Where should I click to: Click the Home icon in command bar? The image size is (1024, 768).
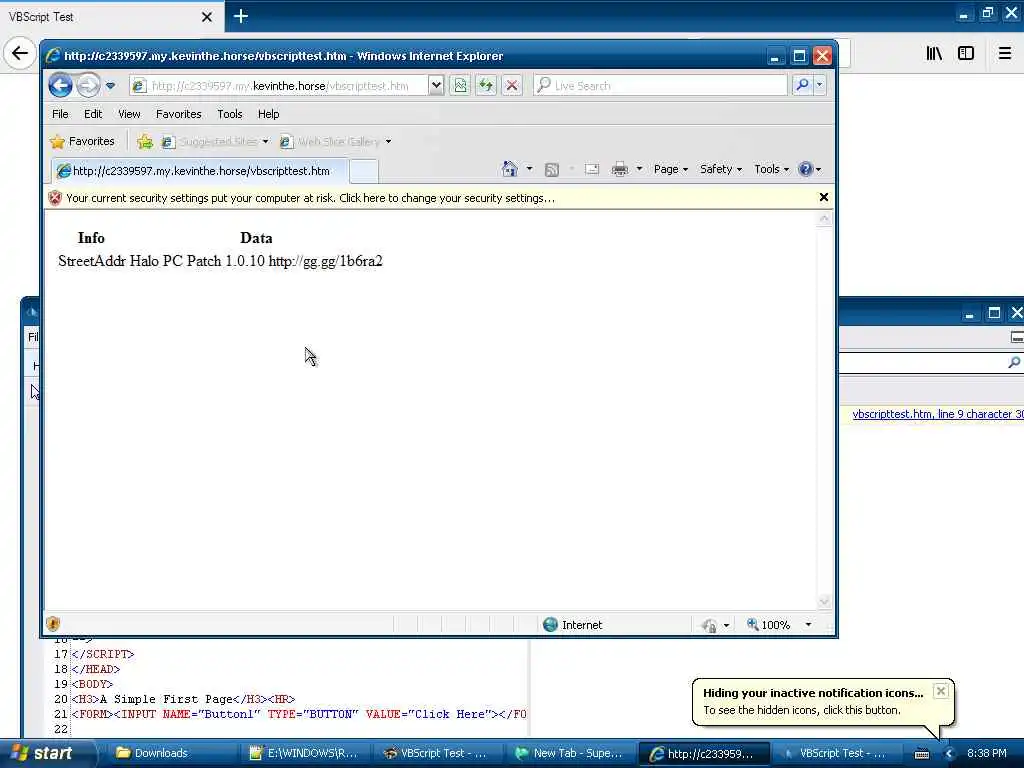[x=509, y=169]
